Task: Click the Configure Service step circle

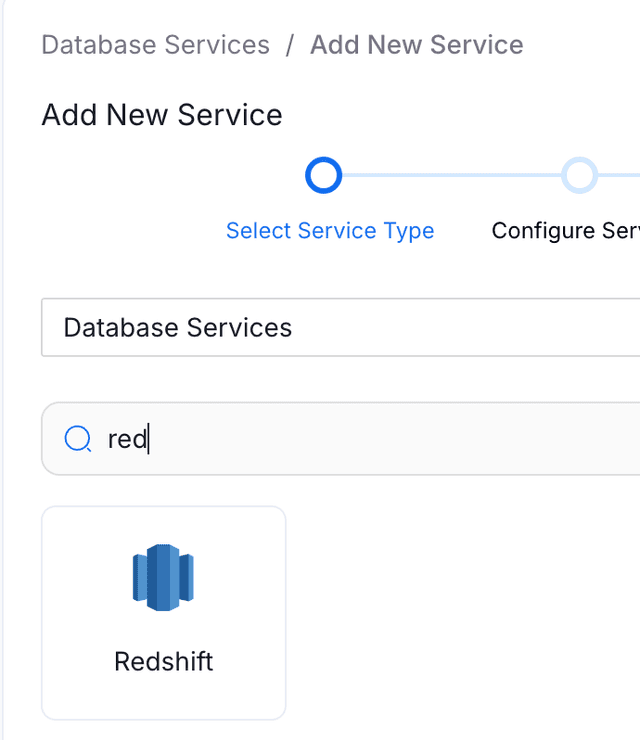Action: click(579, 175)
